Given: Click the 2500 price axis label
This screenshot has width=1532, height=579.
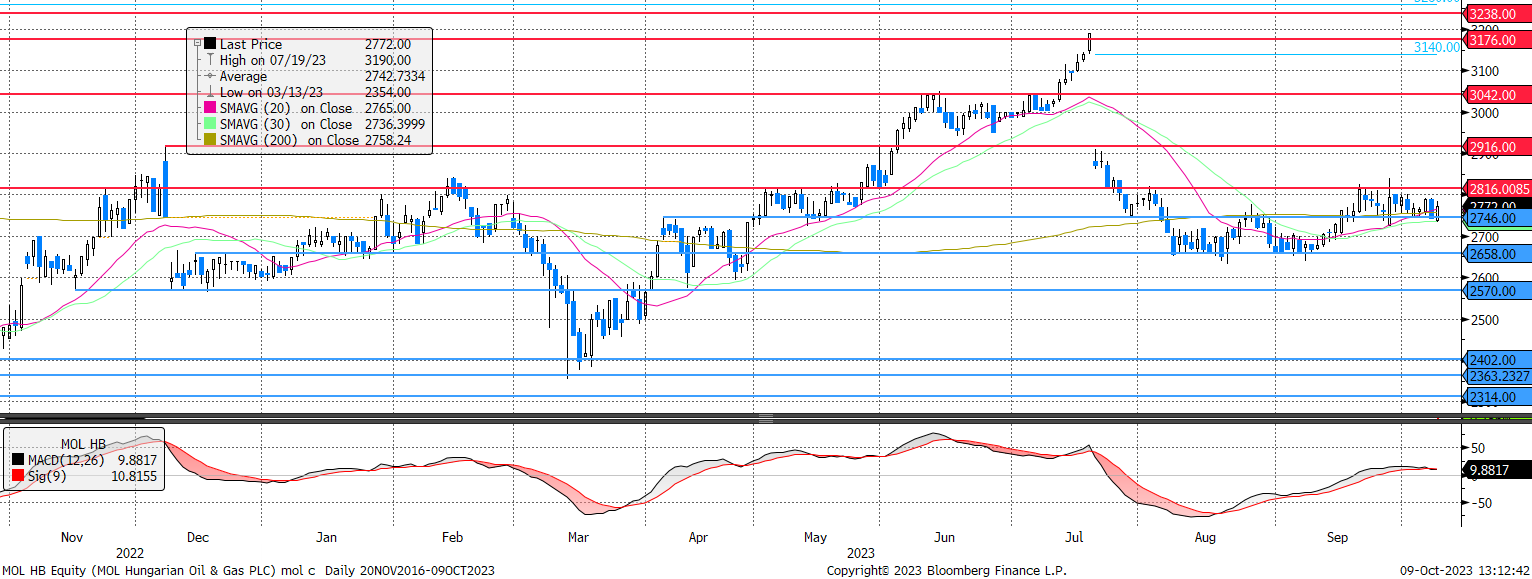Looking at the screenshot, I should 1484,320.
